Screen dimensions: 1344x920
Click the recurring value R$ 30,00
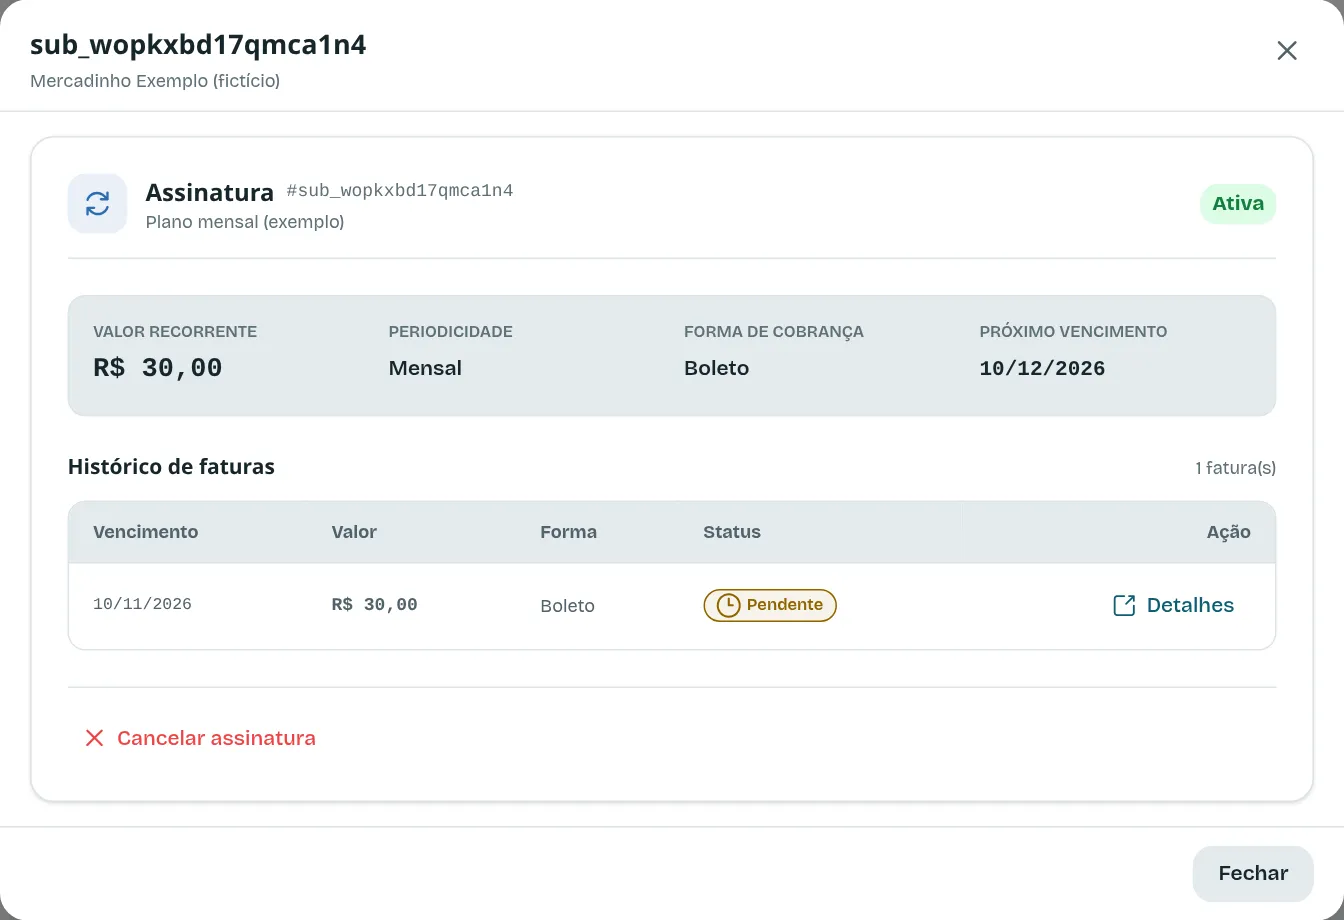(158, 368)
